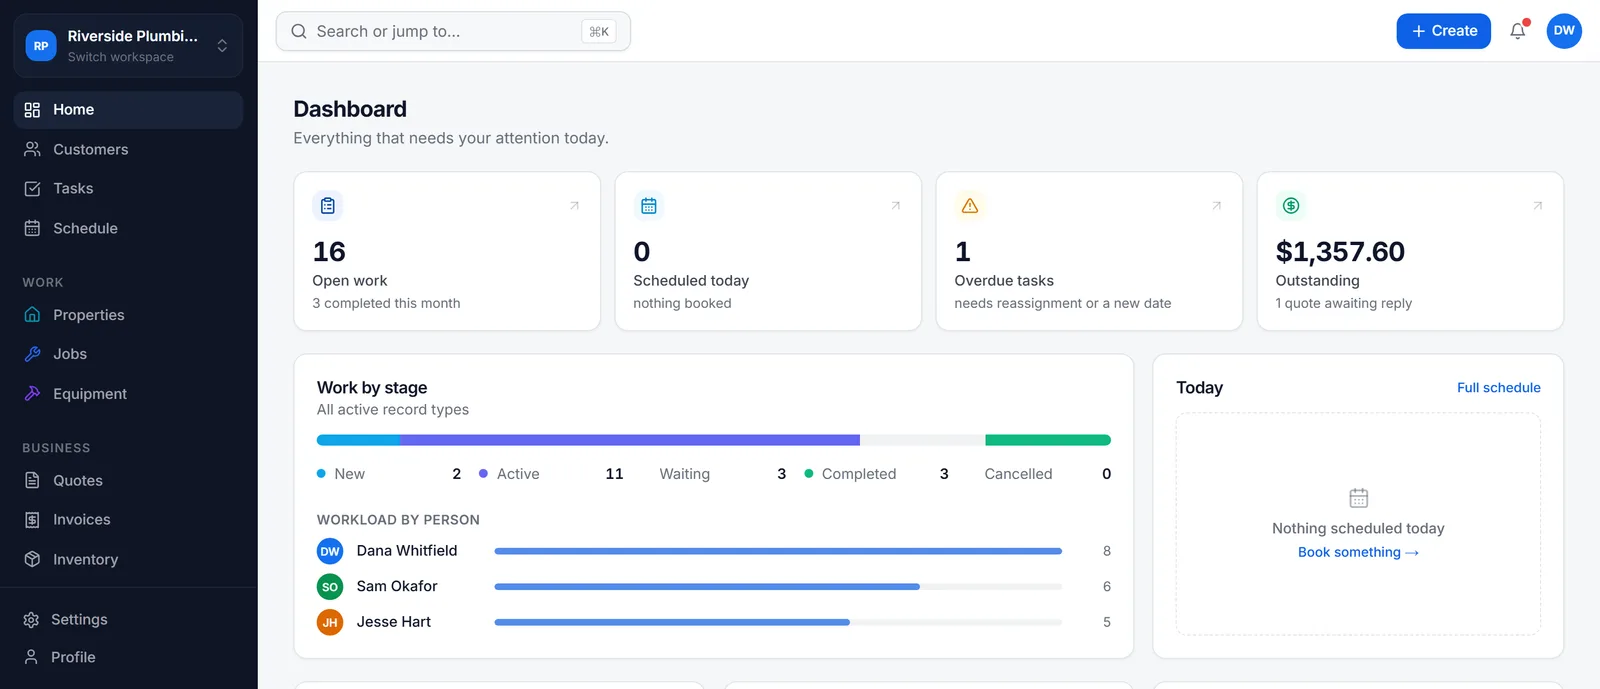Click the dollar icon on Outstanding card
This screenshot has width=1600, height=689.
[1291, 206]
